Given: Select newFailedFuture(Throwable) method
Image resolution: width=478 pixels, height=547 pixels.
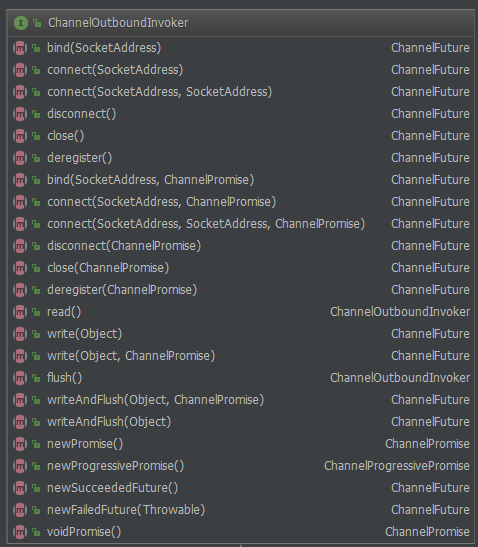Looking at the screenshot, I should (x=126, y=510).
